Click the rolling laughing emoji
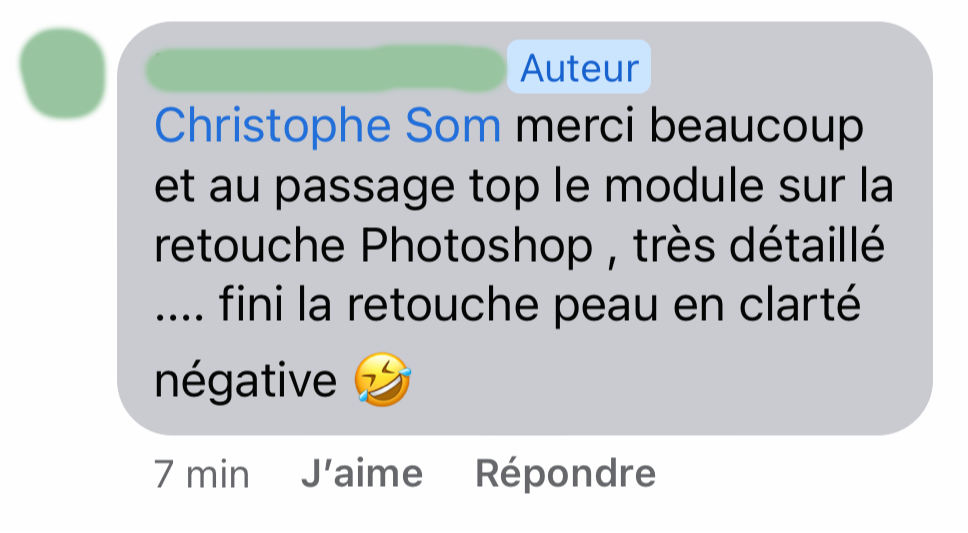The image size is (968, 533). click(x=383, y=379)
